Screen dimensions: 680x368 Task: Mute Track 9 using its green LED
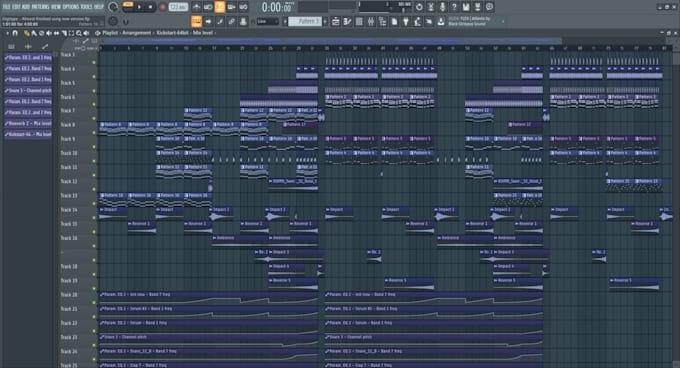click(x=94, y=147)
